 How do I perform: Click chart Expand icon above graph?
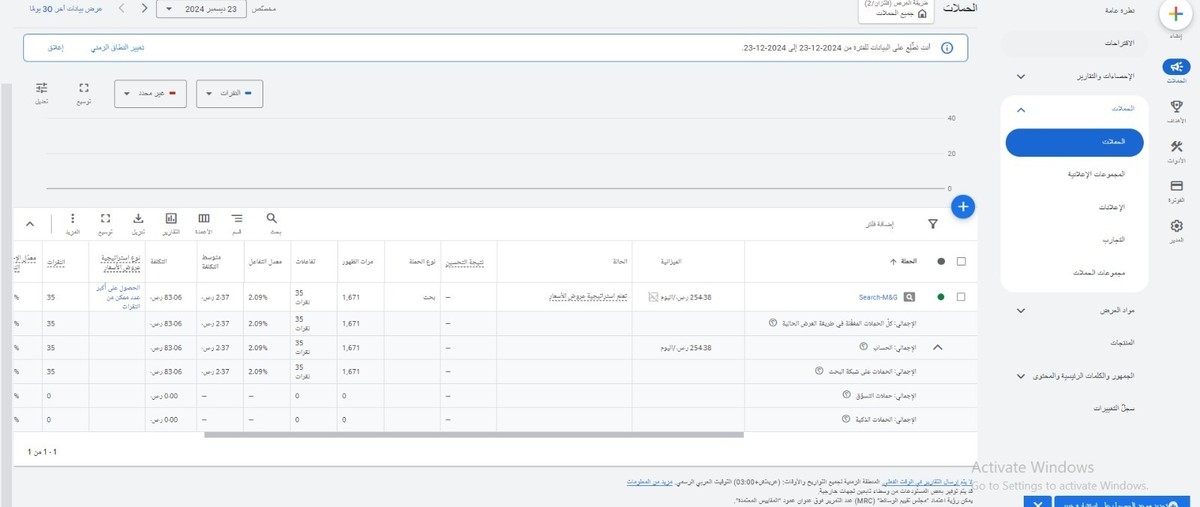pyautogui.click(x=84, y=88)
